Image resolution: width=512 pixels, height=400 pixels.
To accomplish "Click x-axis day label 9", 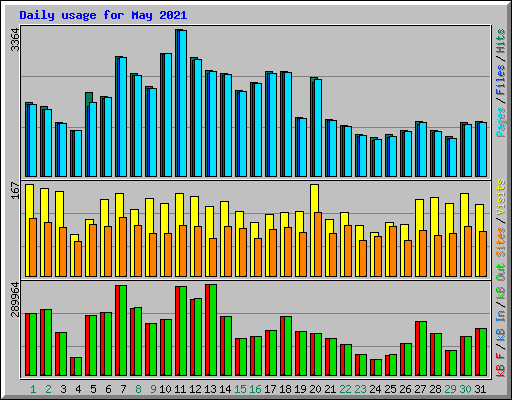I will [153, 389].
